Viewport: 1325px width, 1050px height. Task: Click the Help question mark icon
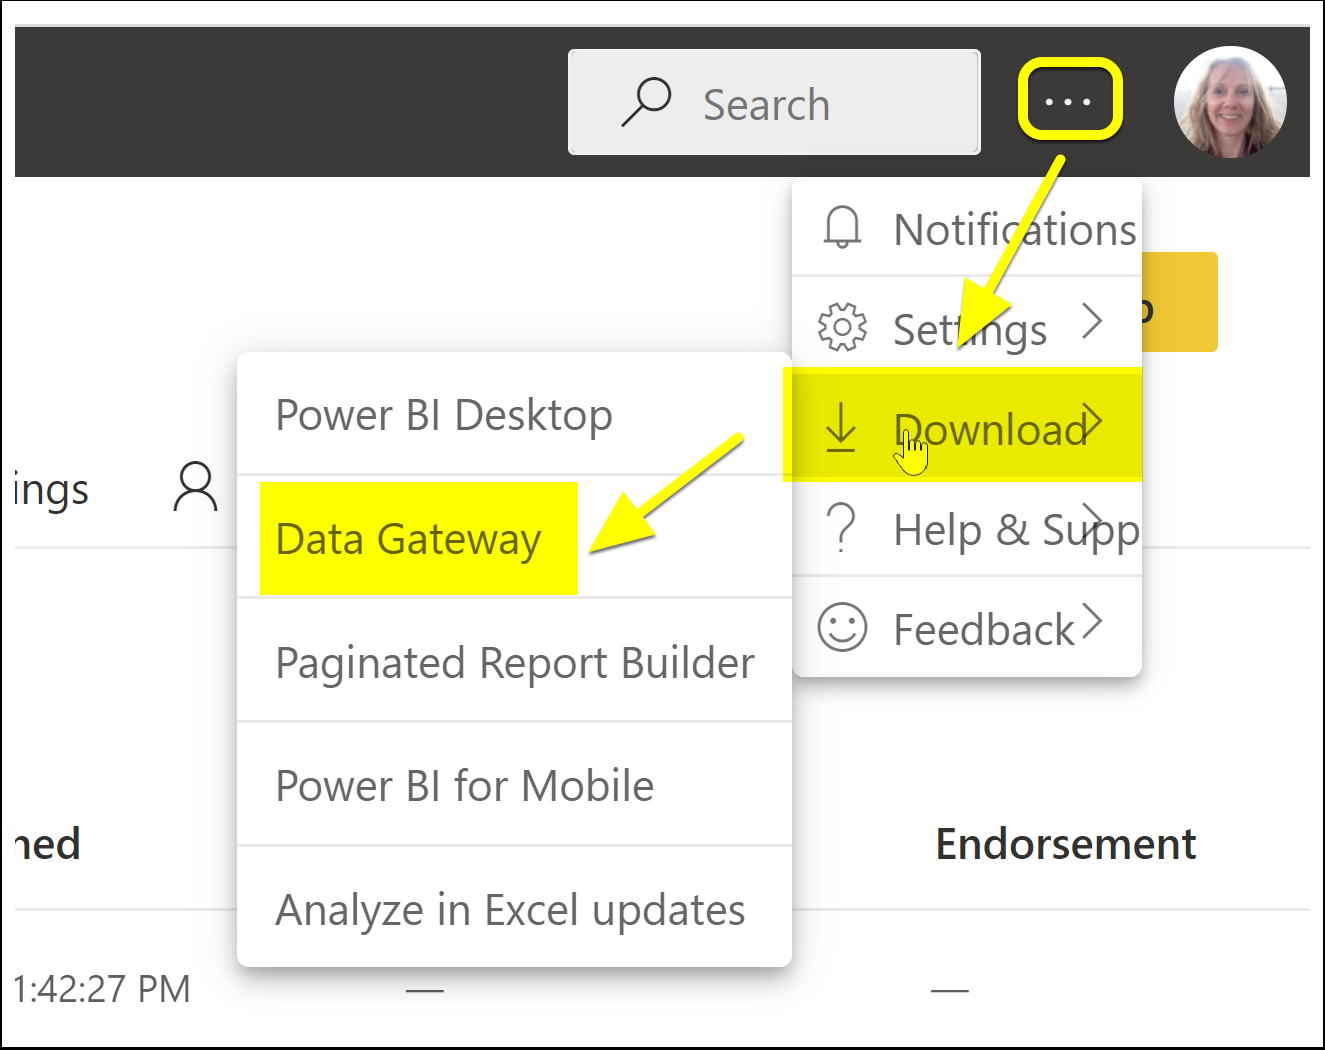coord(843,527)
